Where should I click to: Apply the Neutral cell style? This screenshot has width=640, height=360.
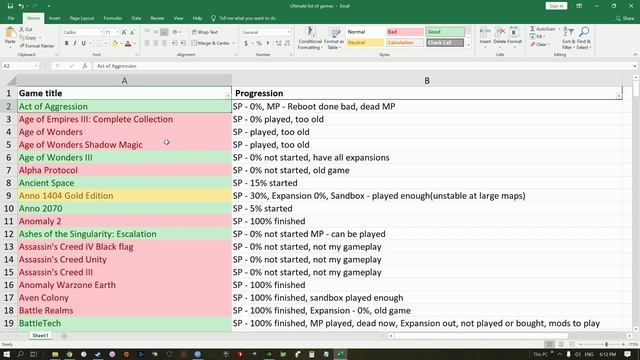point(365,42)
